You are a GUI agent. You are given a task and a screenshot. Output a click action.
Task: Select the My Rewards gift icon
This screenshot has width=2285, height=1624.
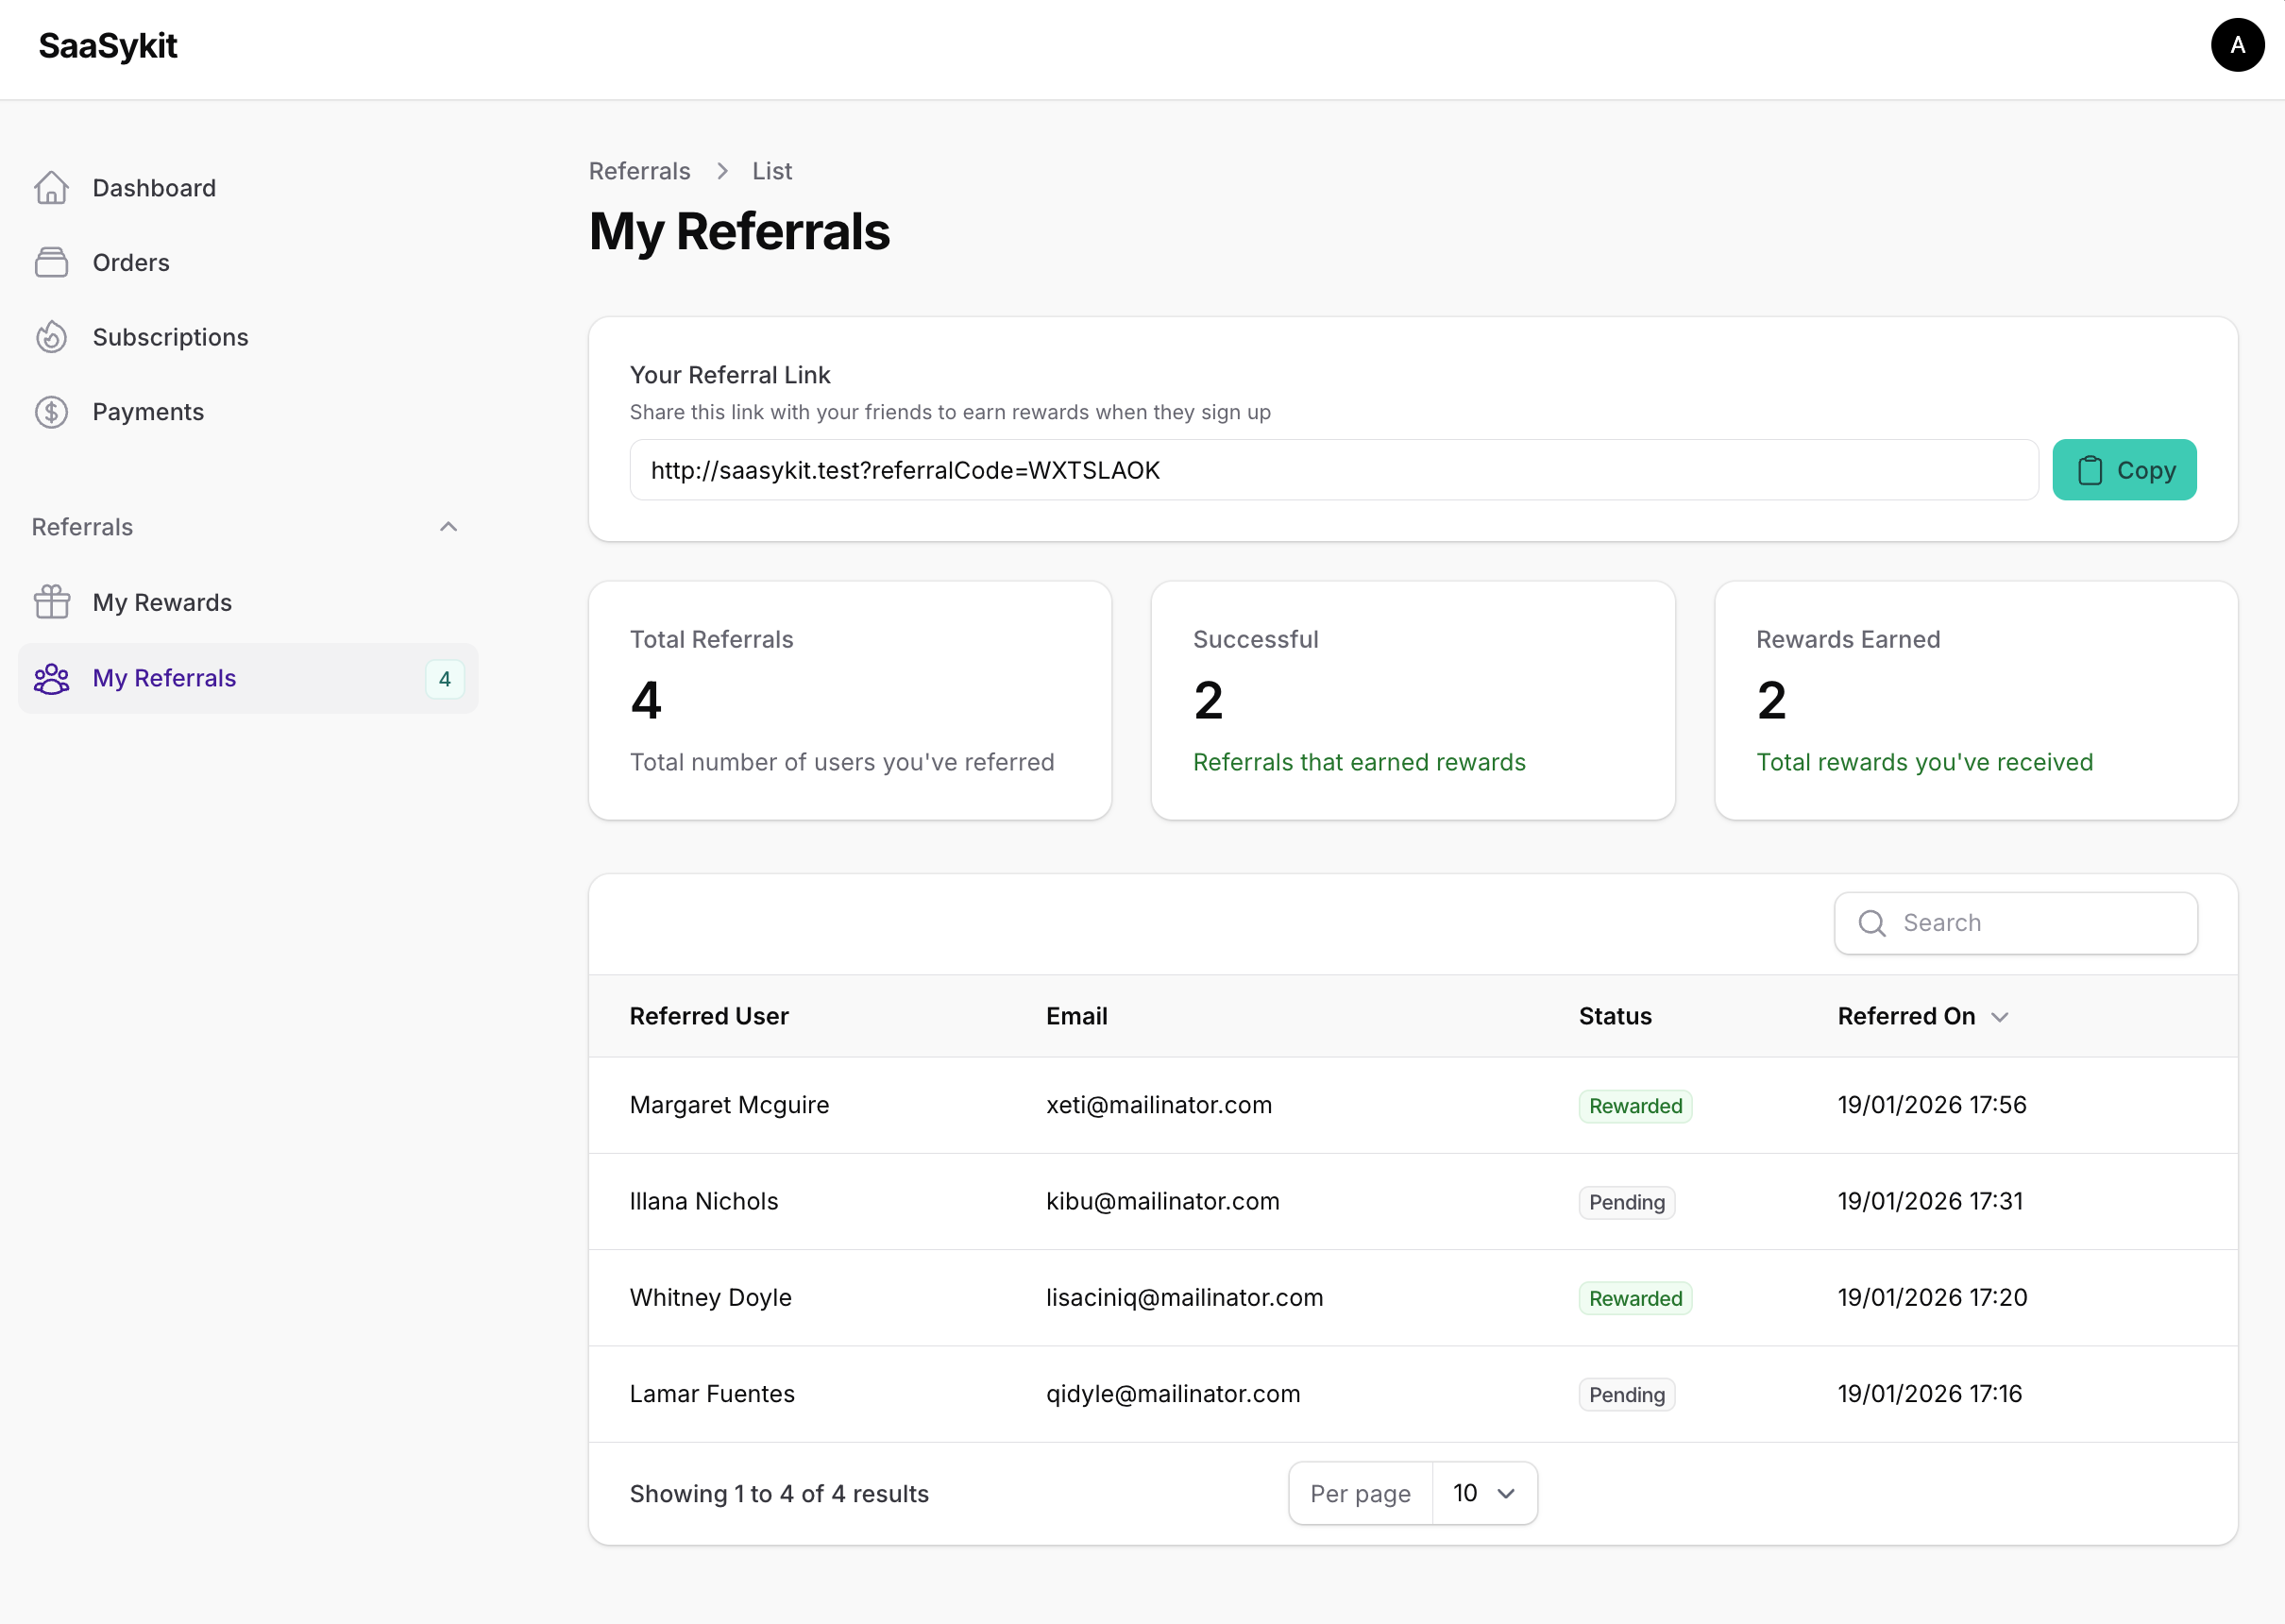[x=52, y=601]
